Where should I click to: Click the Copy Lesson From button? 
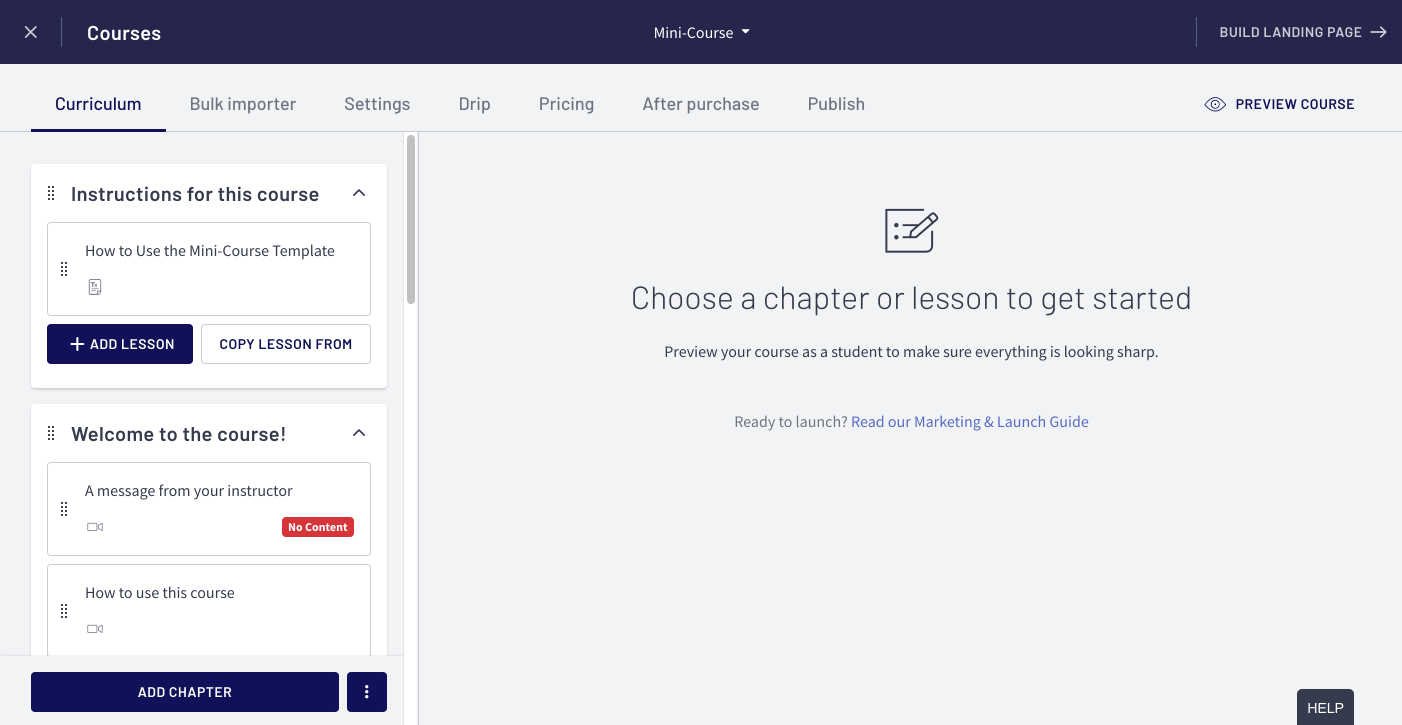pyautogui.click(x=285, y=343)
